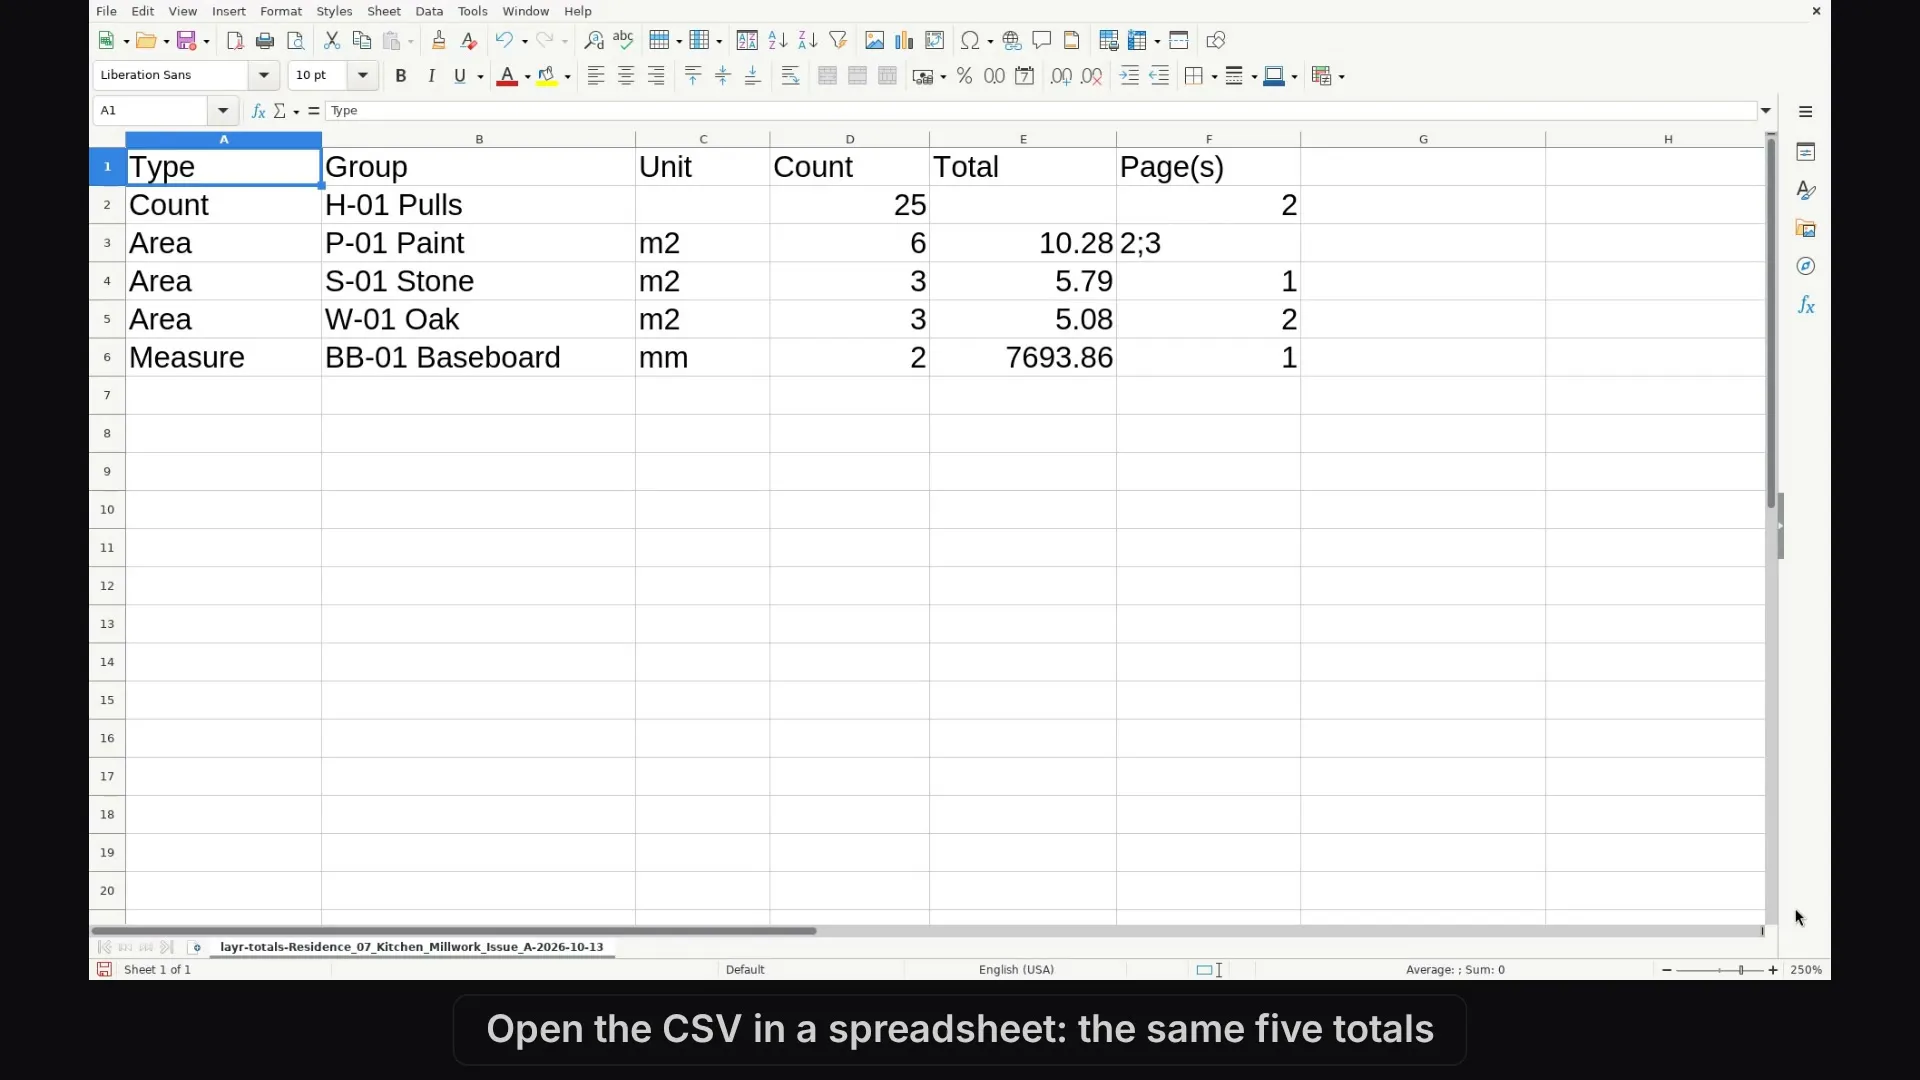Click the Function Wizard fx icon
Image resolution: width=1920 pixels, height=1080 pixels.
coord(258,111)
